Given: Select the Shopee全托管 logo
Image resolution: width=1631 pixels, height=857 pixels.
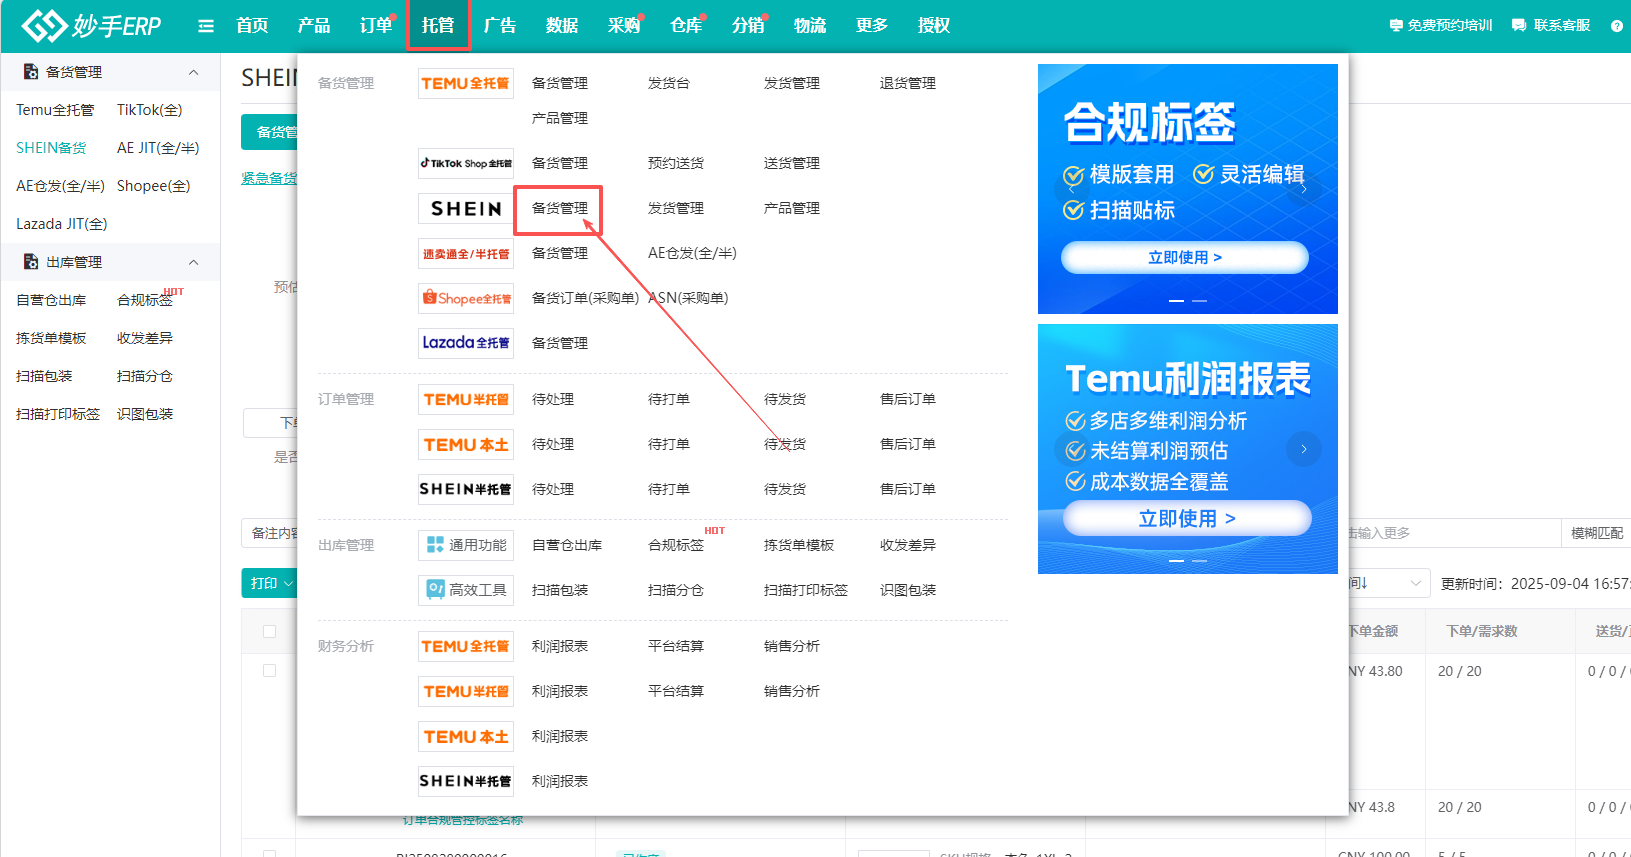Looking at the screenshot, I should [466, 298].
